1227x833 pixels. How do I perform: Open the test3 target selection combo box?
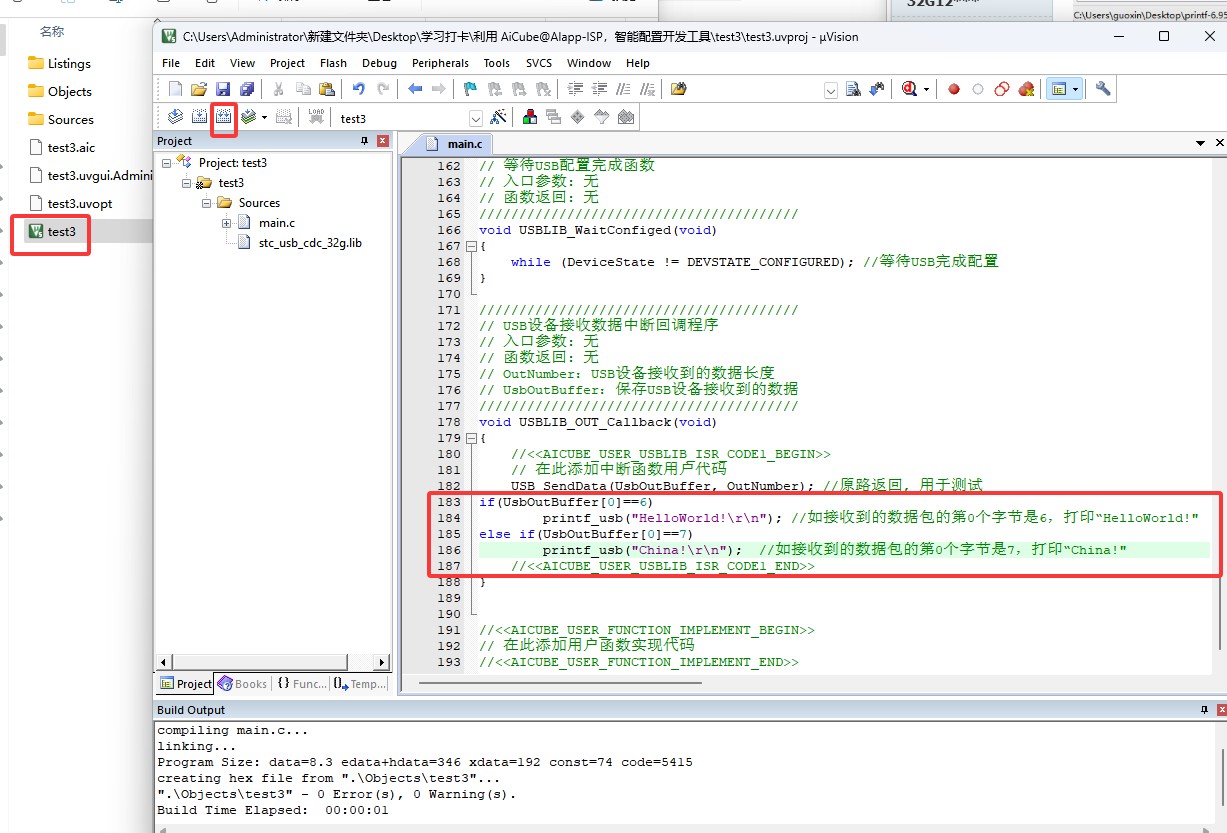pos(409,118)
